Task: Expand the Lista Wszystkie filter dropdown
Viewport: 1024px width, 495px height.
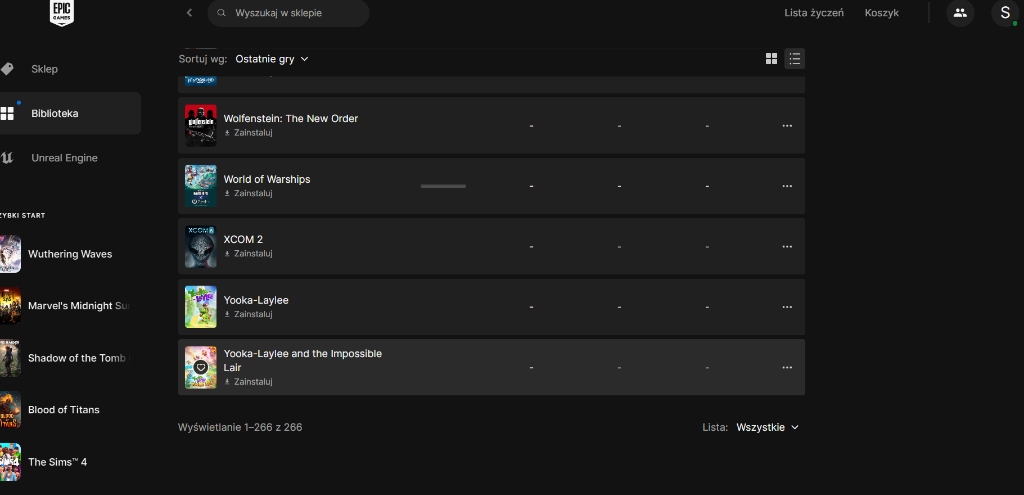Action: pyautogui.click(x=767, y=427)
